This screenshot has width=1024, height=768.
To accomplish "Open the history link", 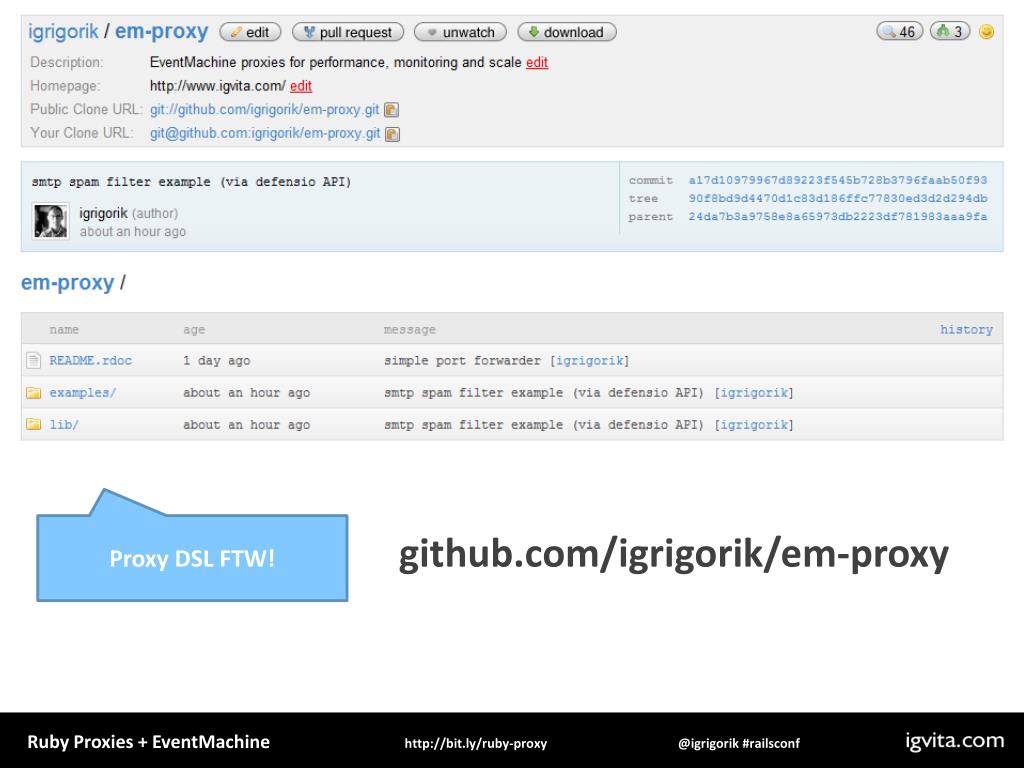I will pos(966,329).
